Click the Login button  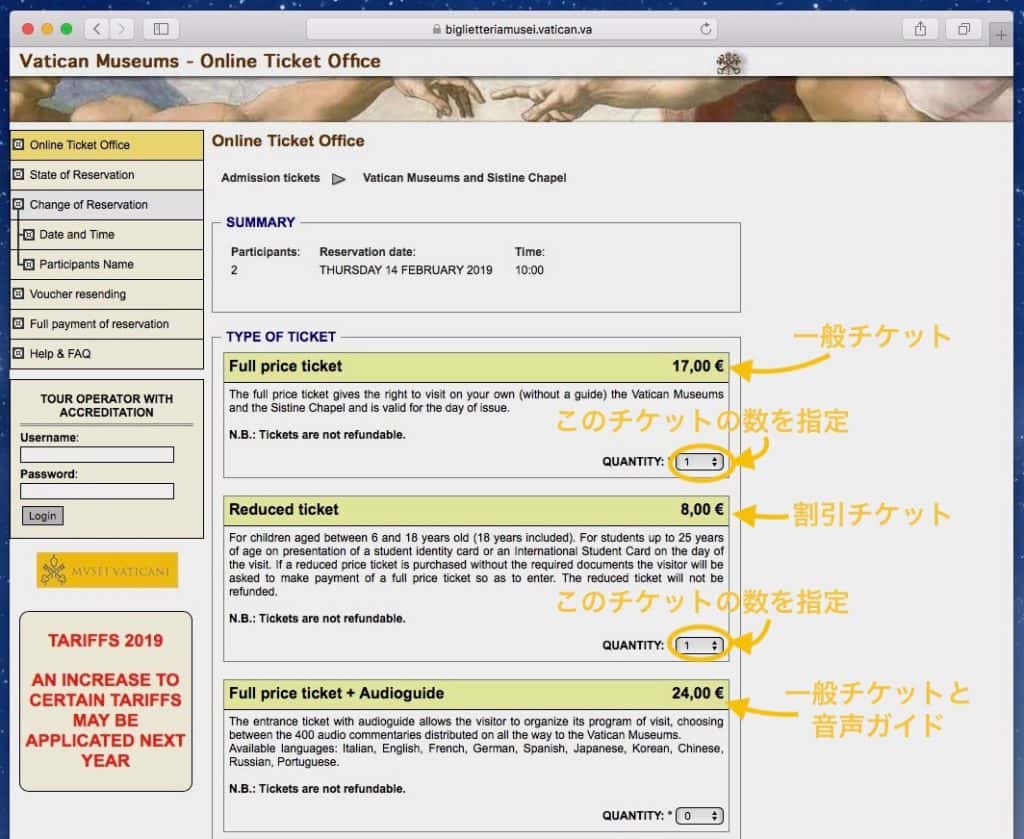tap(42, 516)
